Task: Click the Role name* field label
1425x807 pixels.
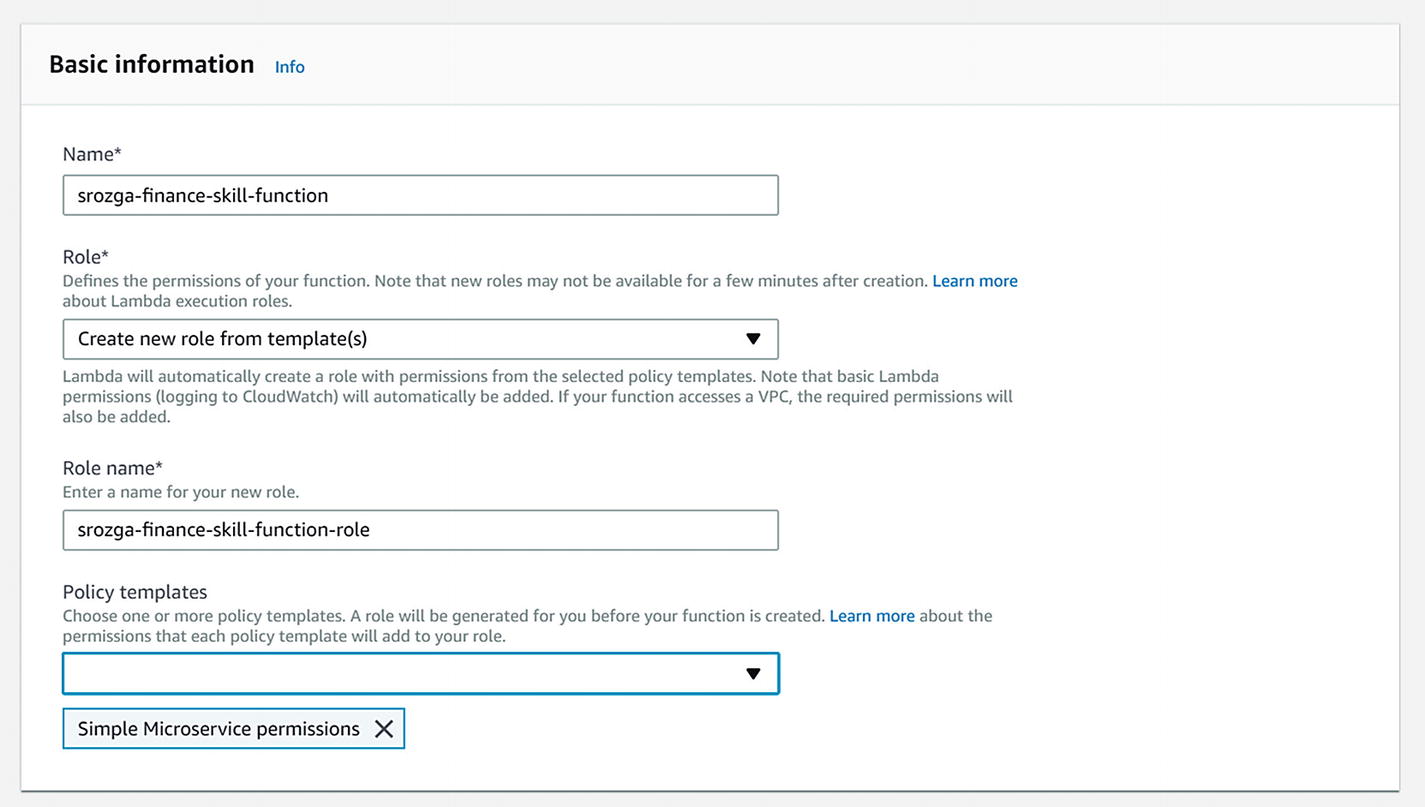Action: point(112,468)
